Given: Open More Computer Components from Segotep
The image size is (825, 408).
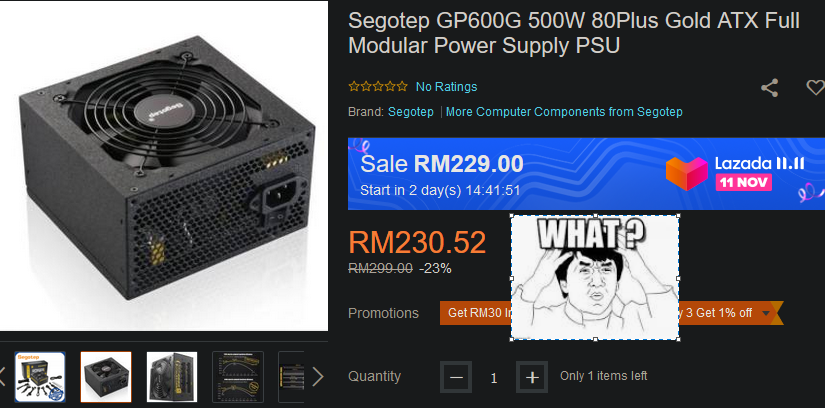Looking at the screenshot, I should tap(564, 112).
